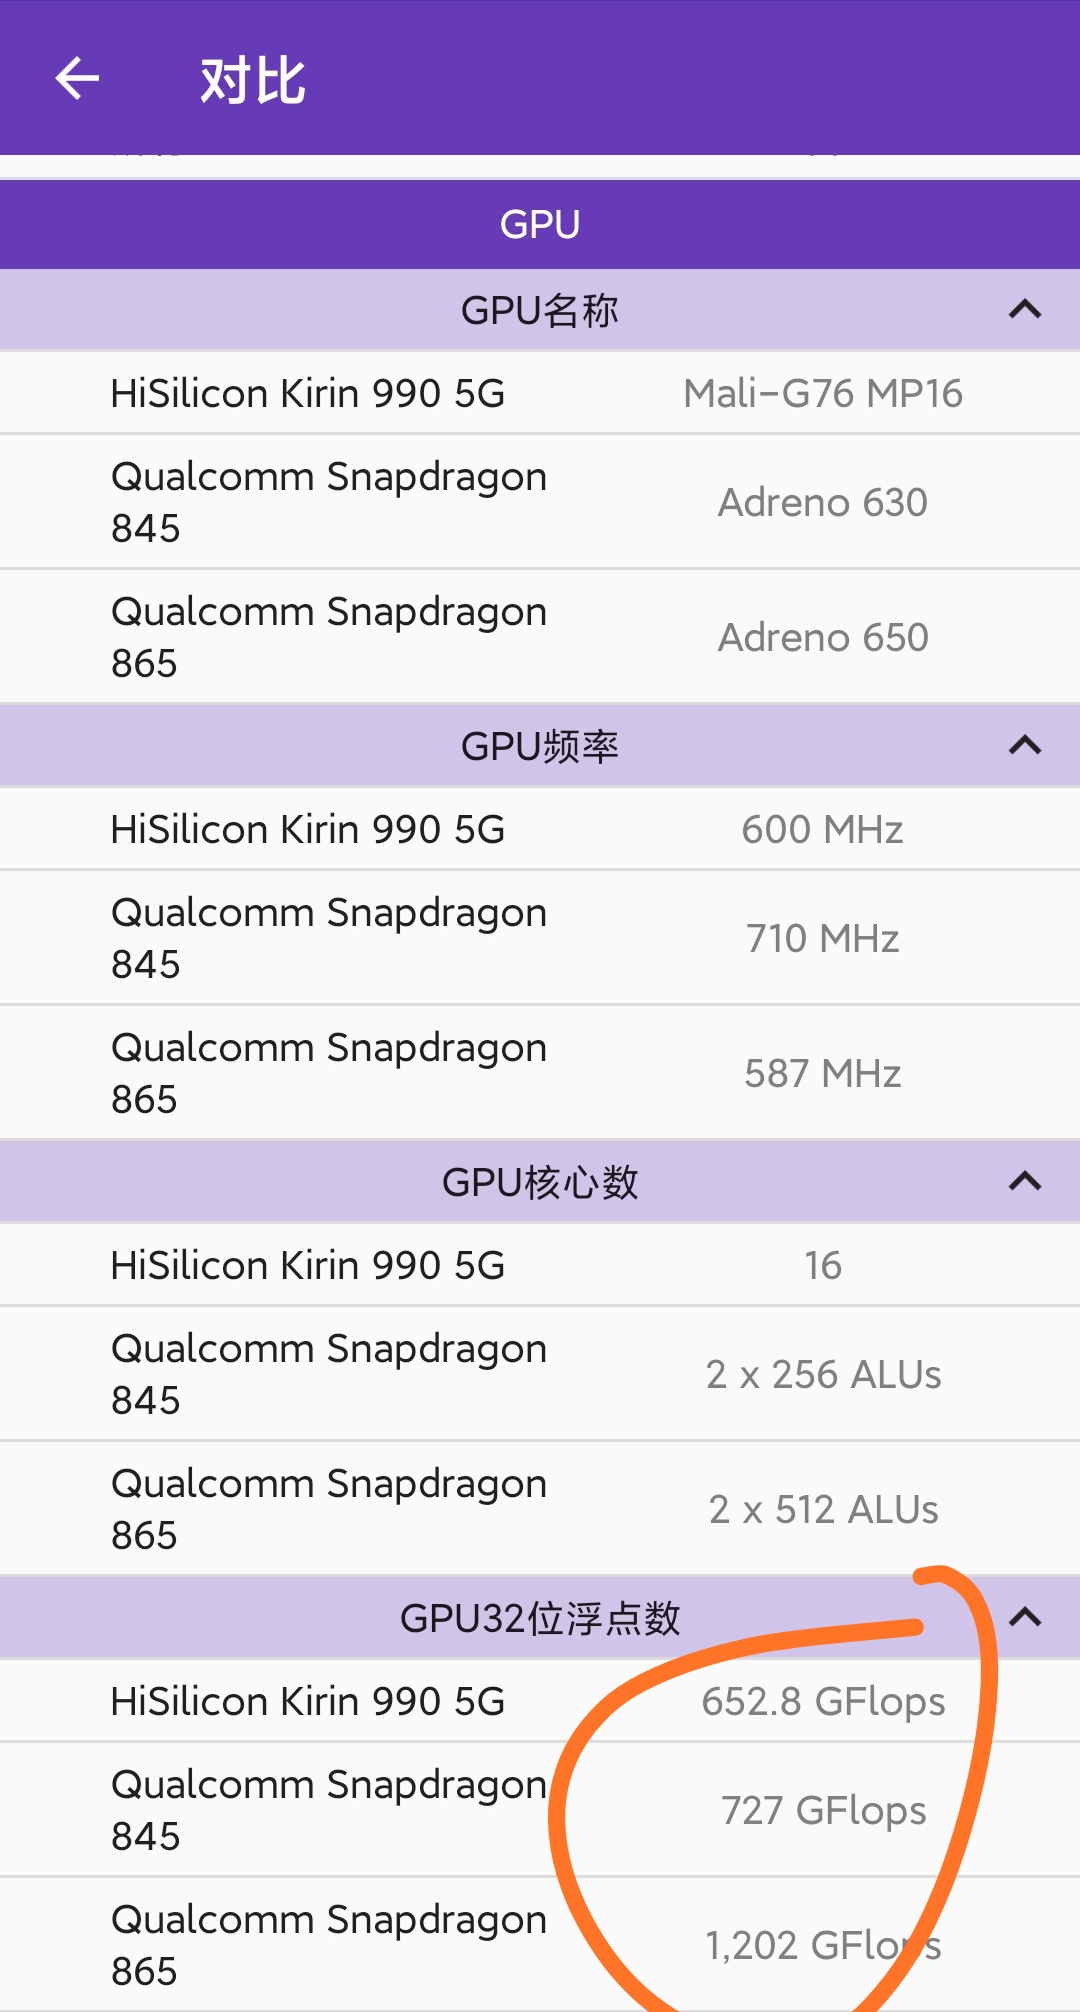Screen dimensions: 1080x2012
Task: Tap the 对比 page title
Action: (252, 80)
